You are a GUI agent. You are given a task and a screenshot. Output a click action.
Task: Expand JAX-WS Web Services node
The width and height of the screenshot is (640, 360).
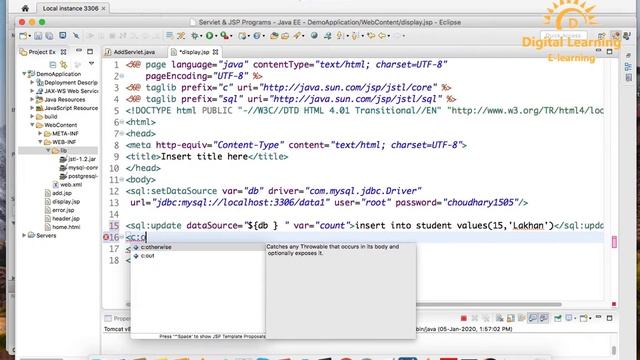32,91
